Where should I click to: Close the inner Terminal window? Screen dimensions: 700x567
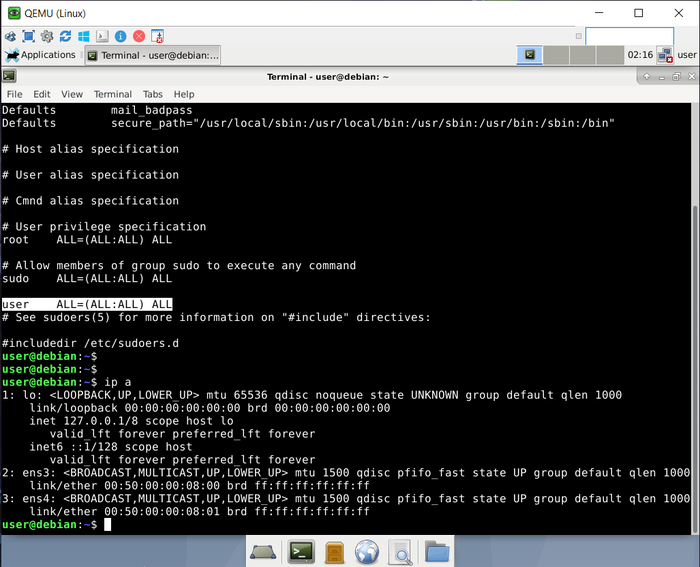coord(692,77)
